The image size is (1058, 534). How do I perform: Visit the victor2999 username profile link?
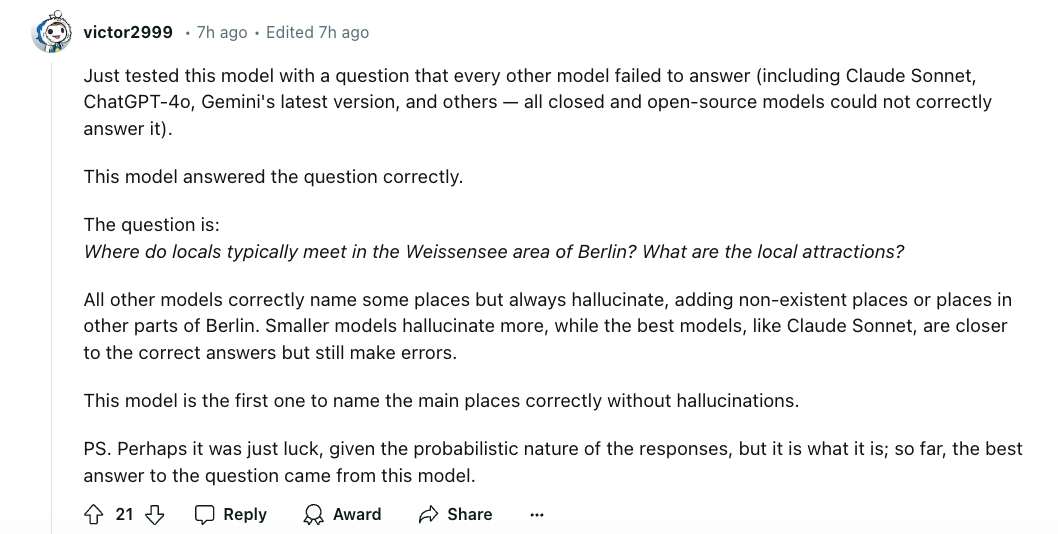click(x=128, y=32)
